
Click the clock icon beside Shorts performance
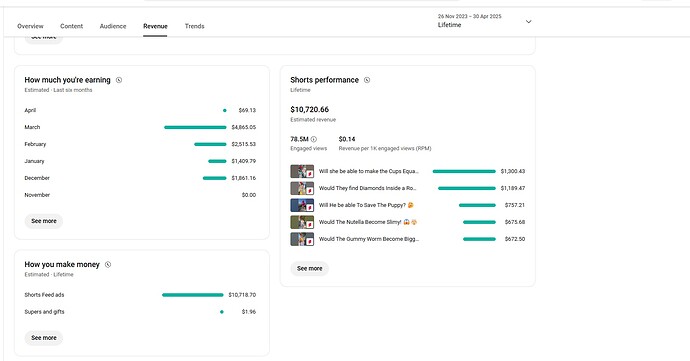(x=367, y=80)
